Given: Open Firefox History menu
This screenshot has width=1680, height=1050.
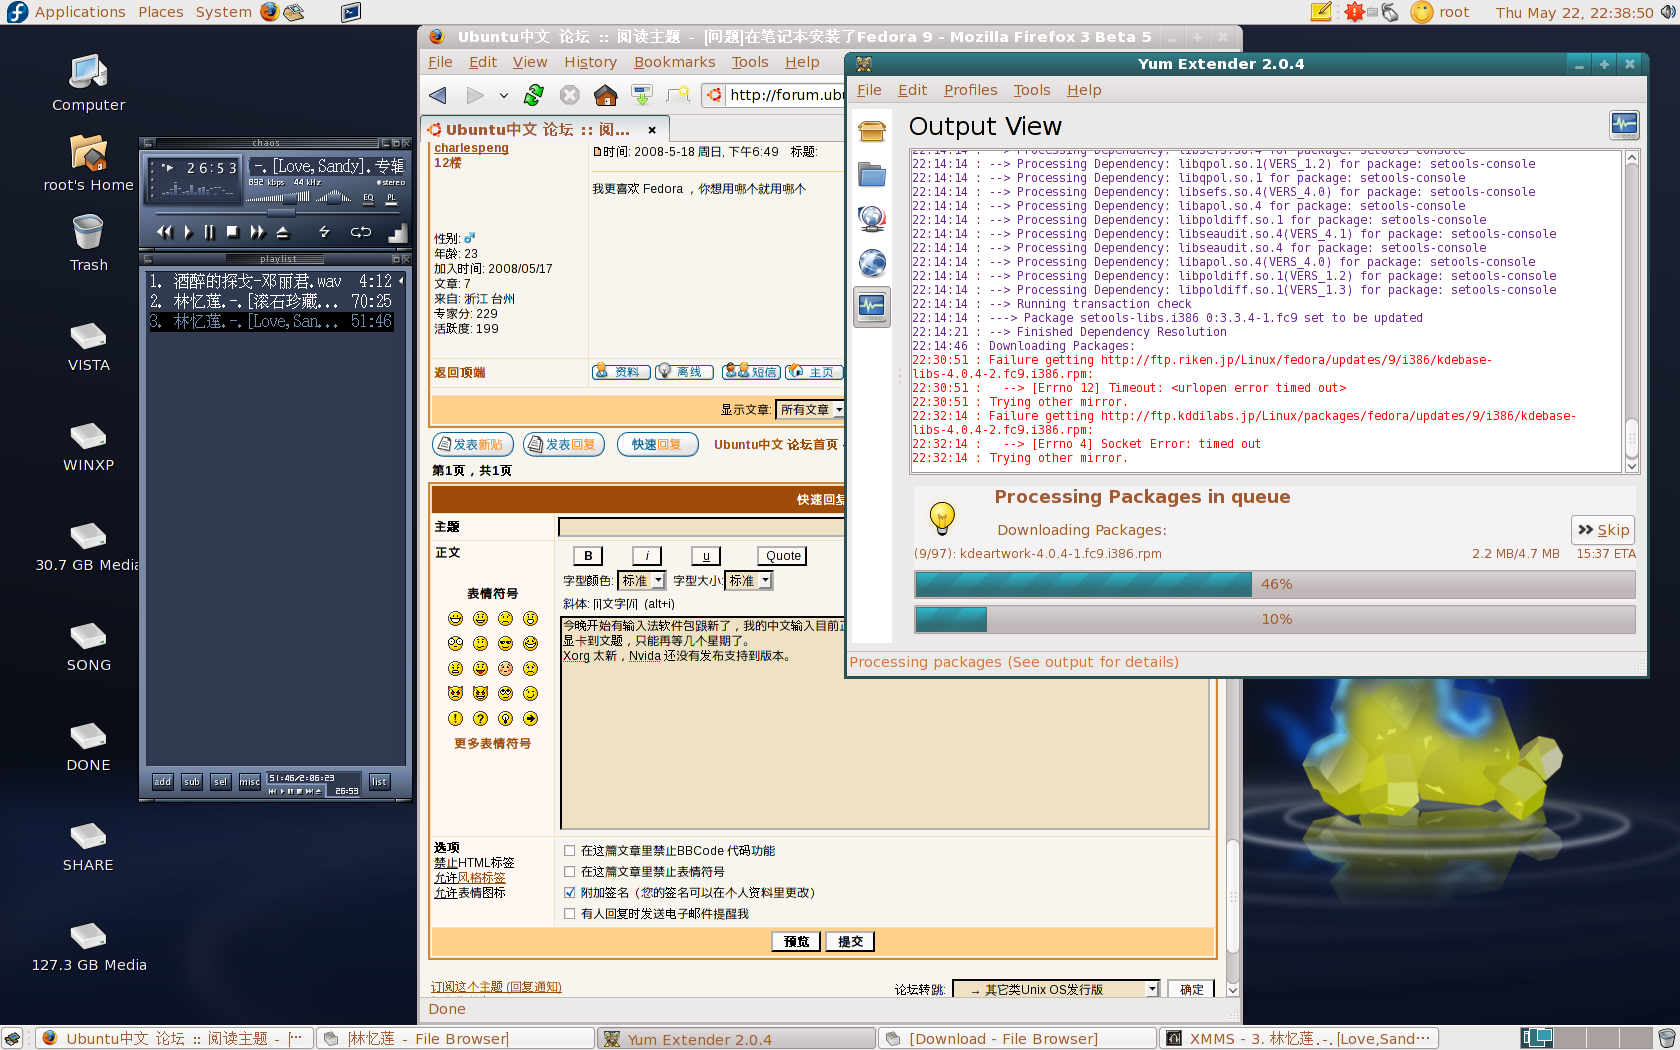Looking at the screenshot, I should coord(590,62).
